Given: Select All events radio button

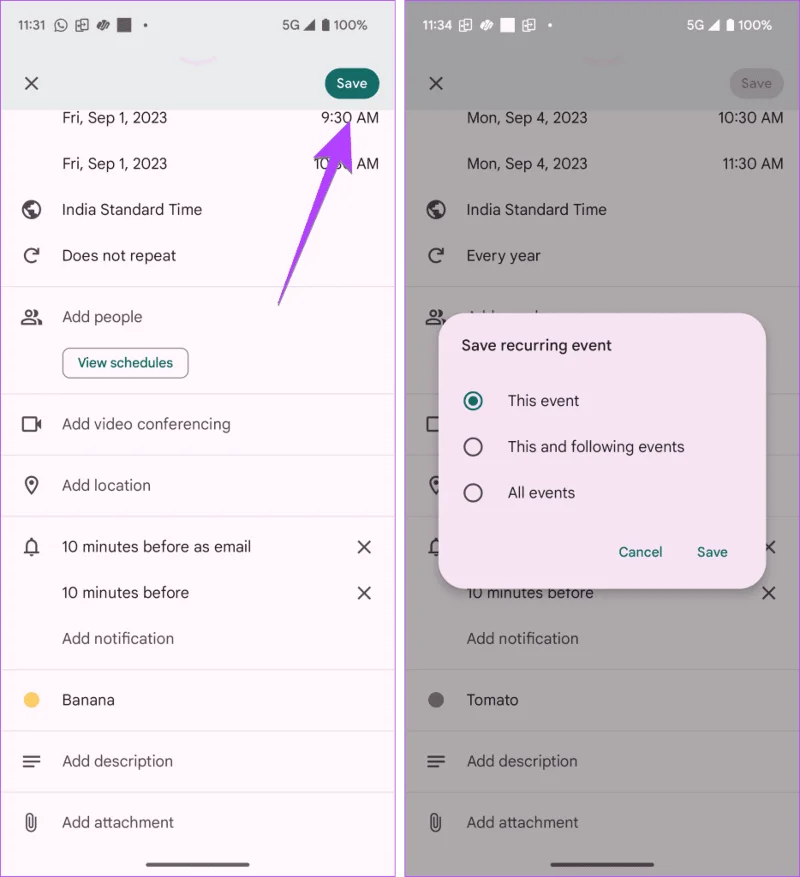Looking at the screenshot, I should (473, 493).
